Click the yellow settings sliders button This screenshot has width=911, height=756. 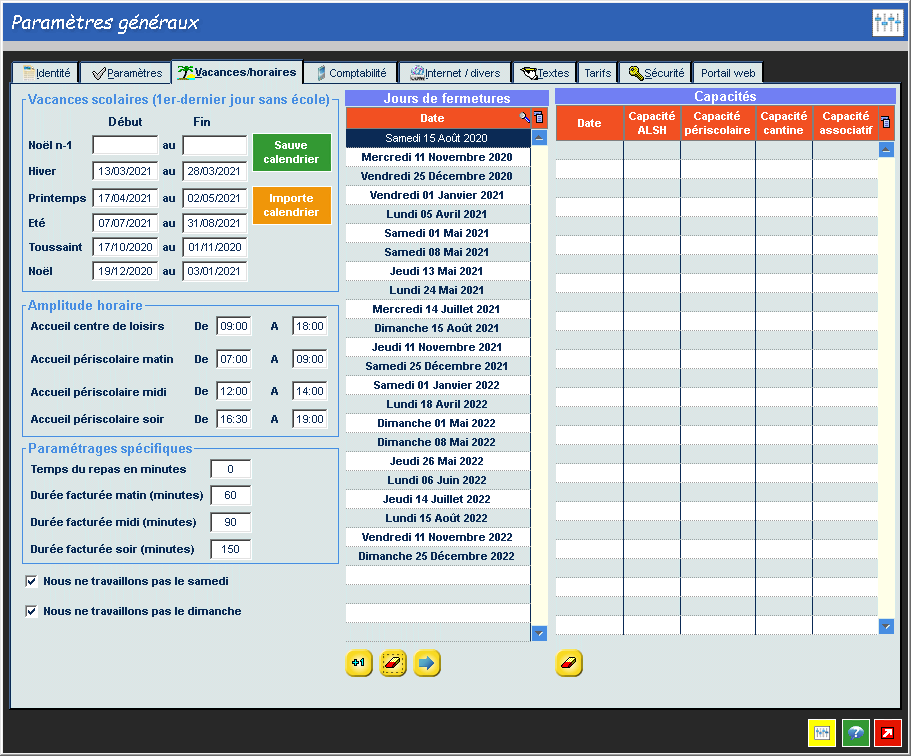click(x=822, y=733)
